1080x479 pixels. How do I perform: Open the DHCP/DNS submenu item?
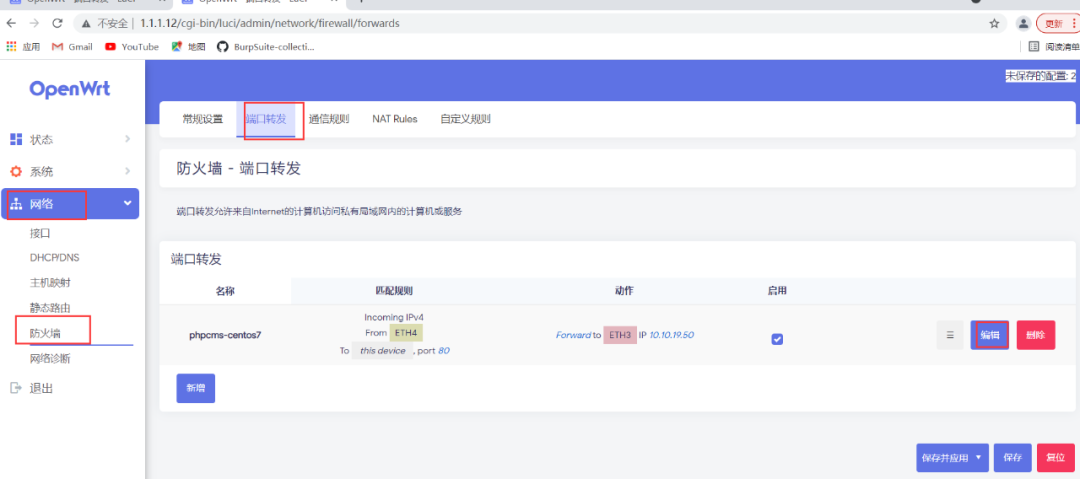click(54, 258)
